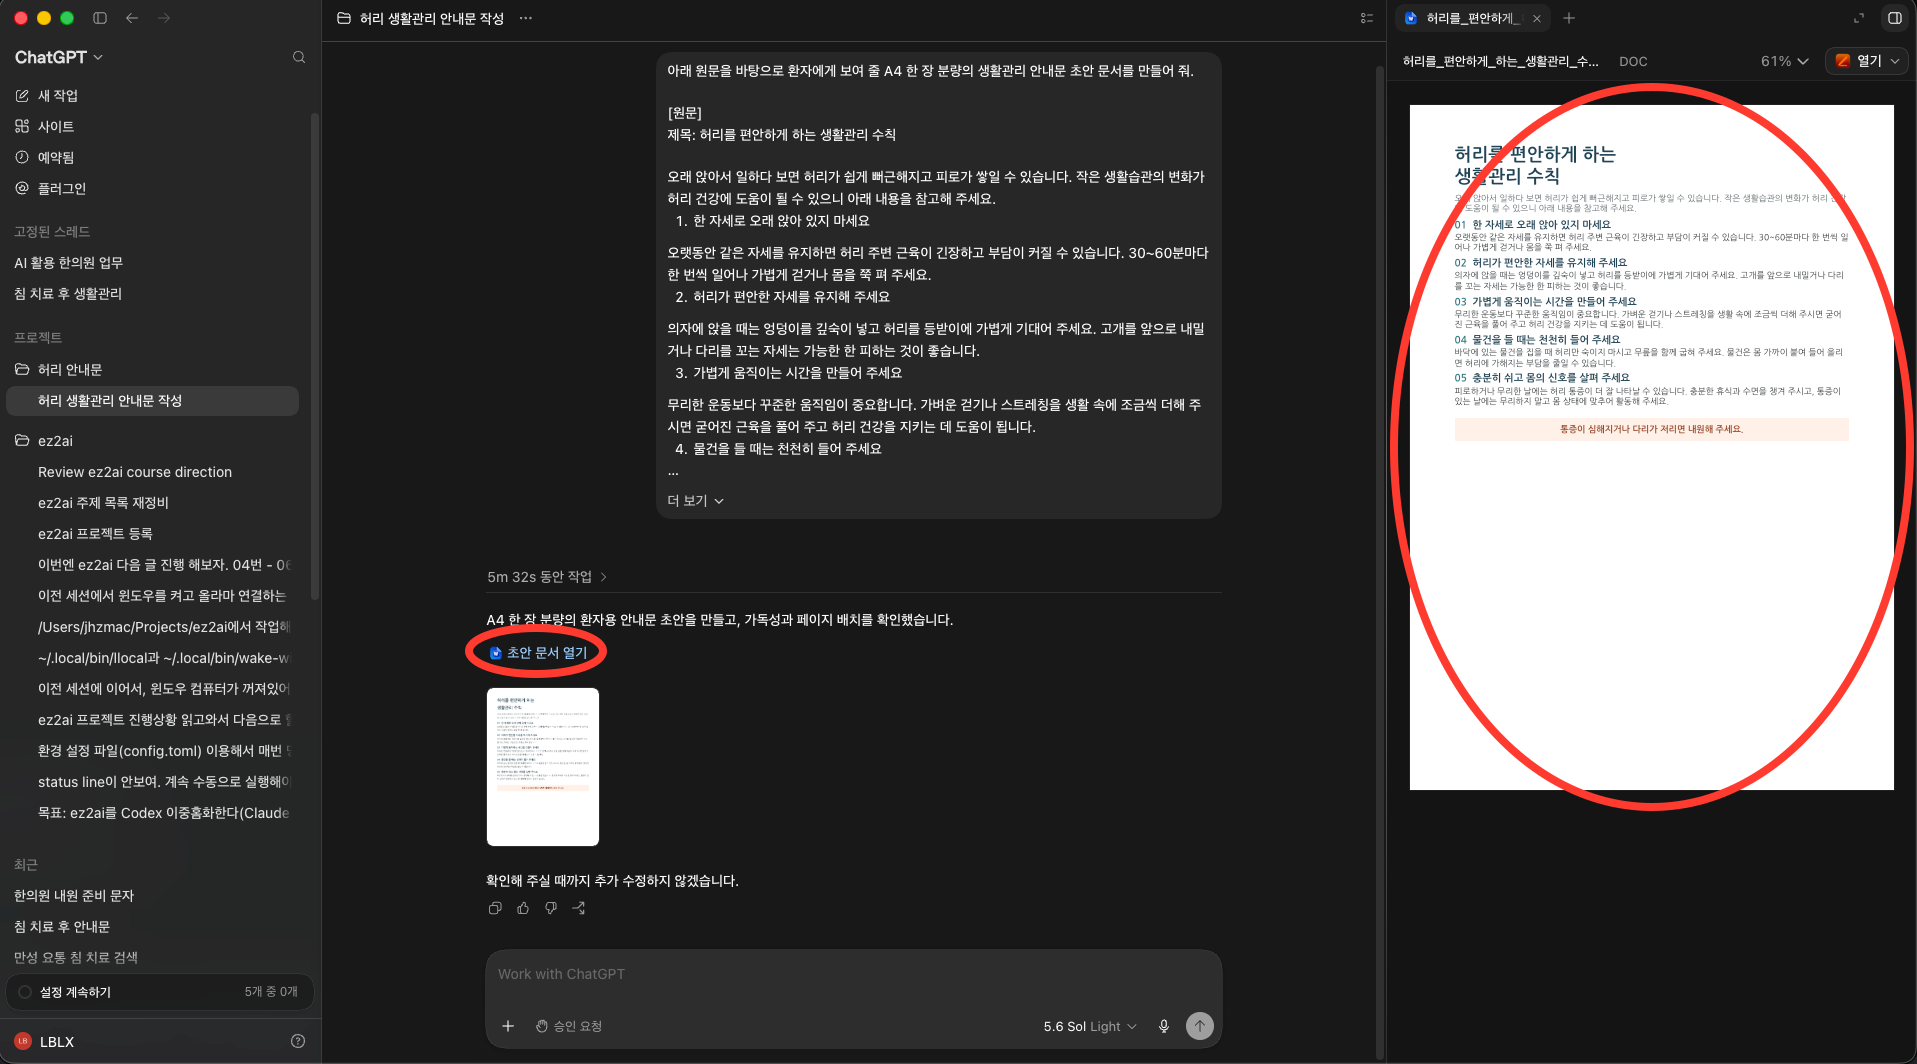Click the sidebar scrollbar
Viewport: 1917px width, 1064px height.
click(x=314, y=355)
